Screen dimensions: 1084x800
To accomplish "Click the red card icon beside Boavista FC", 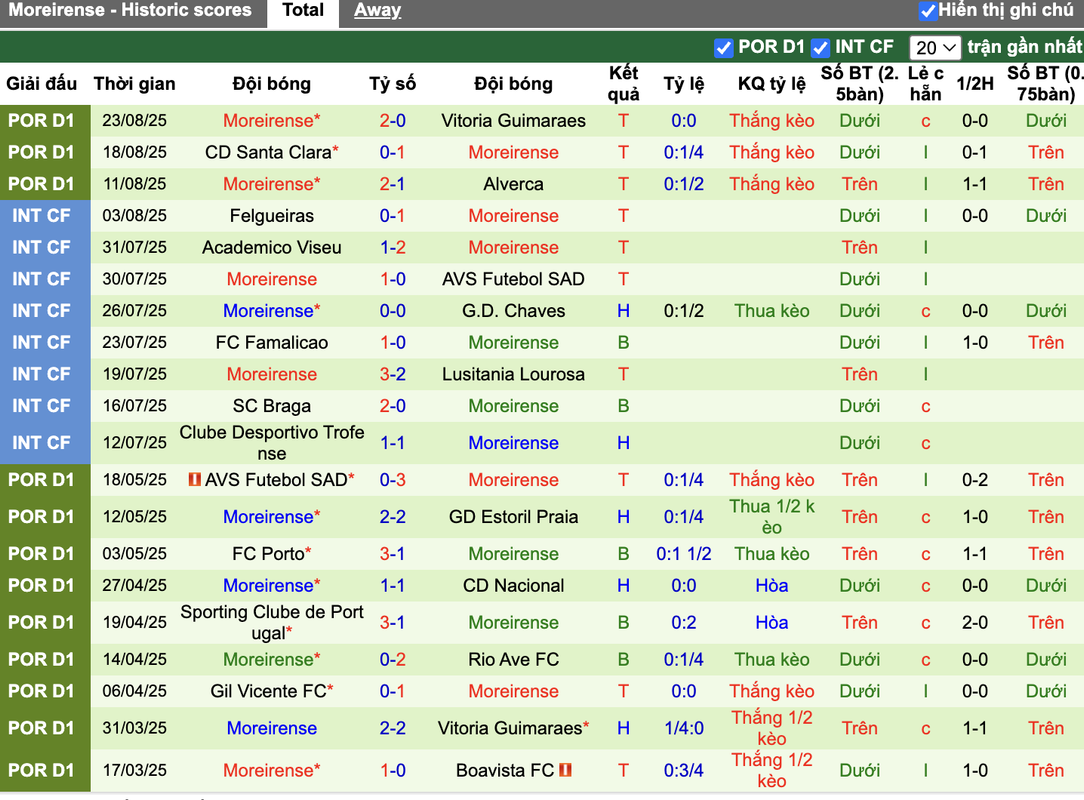I will (x=566, y=770).
